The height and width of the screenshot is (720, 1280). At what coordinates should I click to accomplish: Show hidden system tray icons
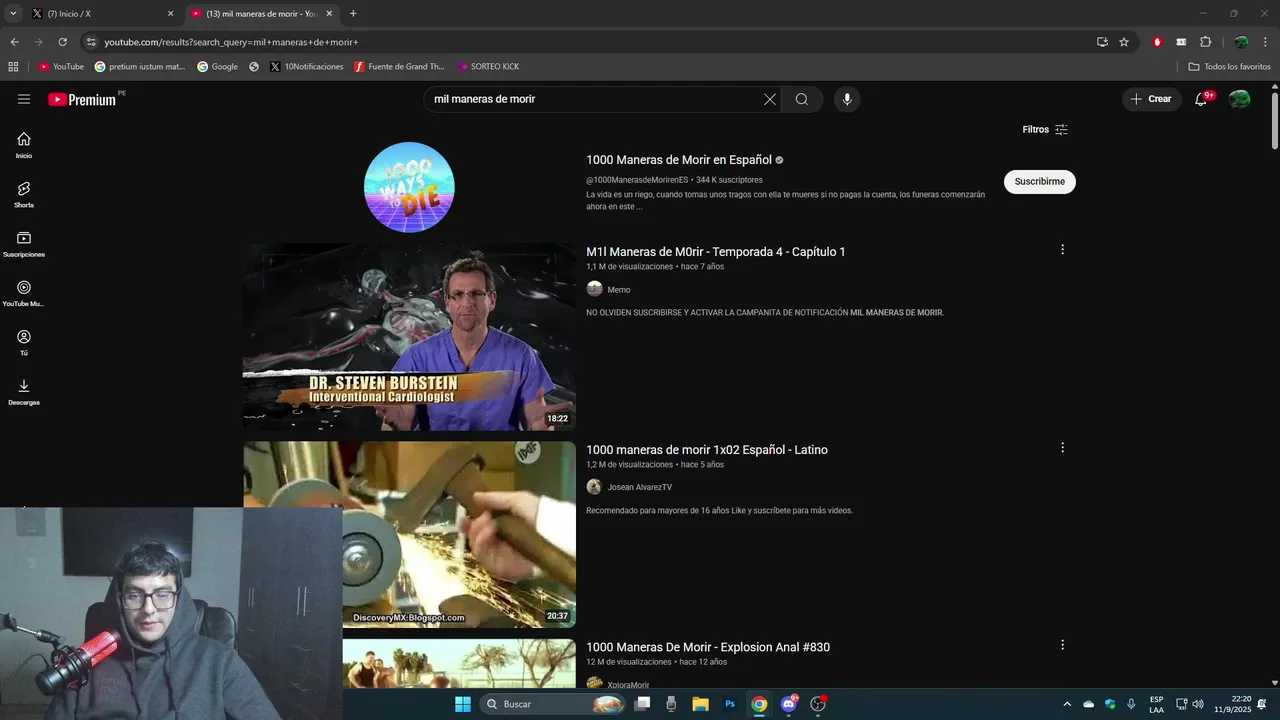(x=1066, y=704)
